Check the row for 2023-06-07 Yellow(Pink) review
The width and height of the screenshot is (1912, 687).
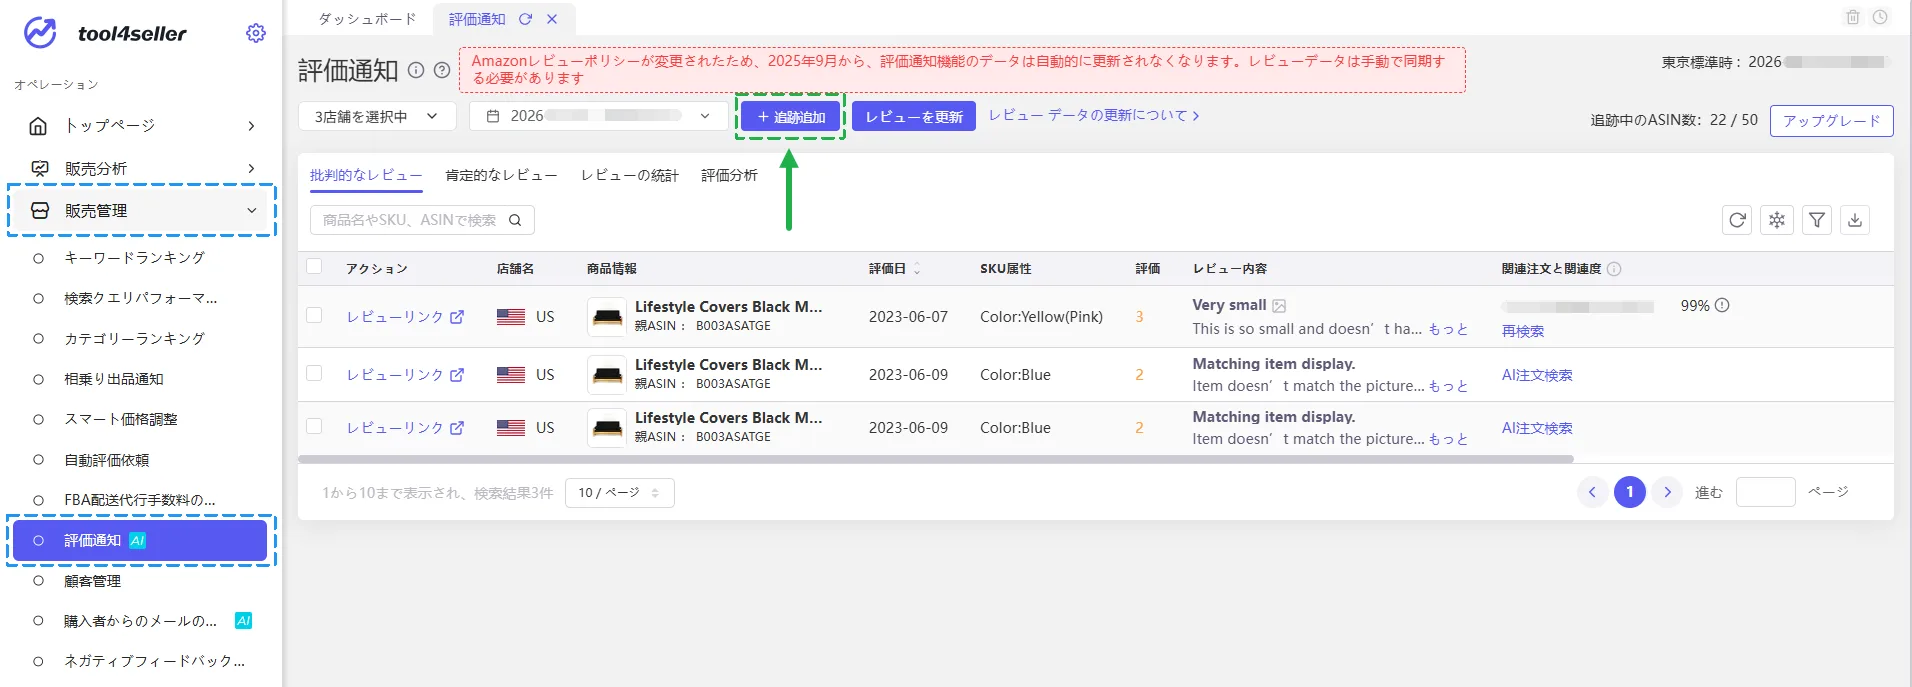314,315
